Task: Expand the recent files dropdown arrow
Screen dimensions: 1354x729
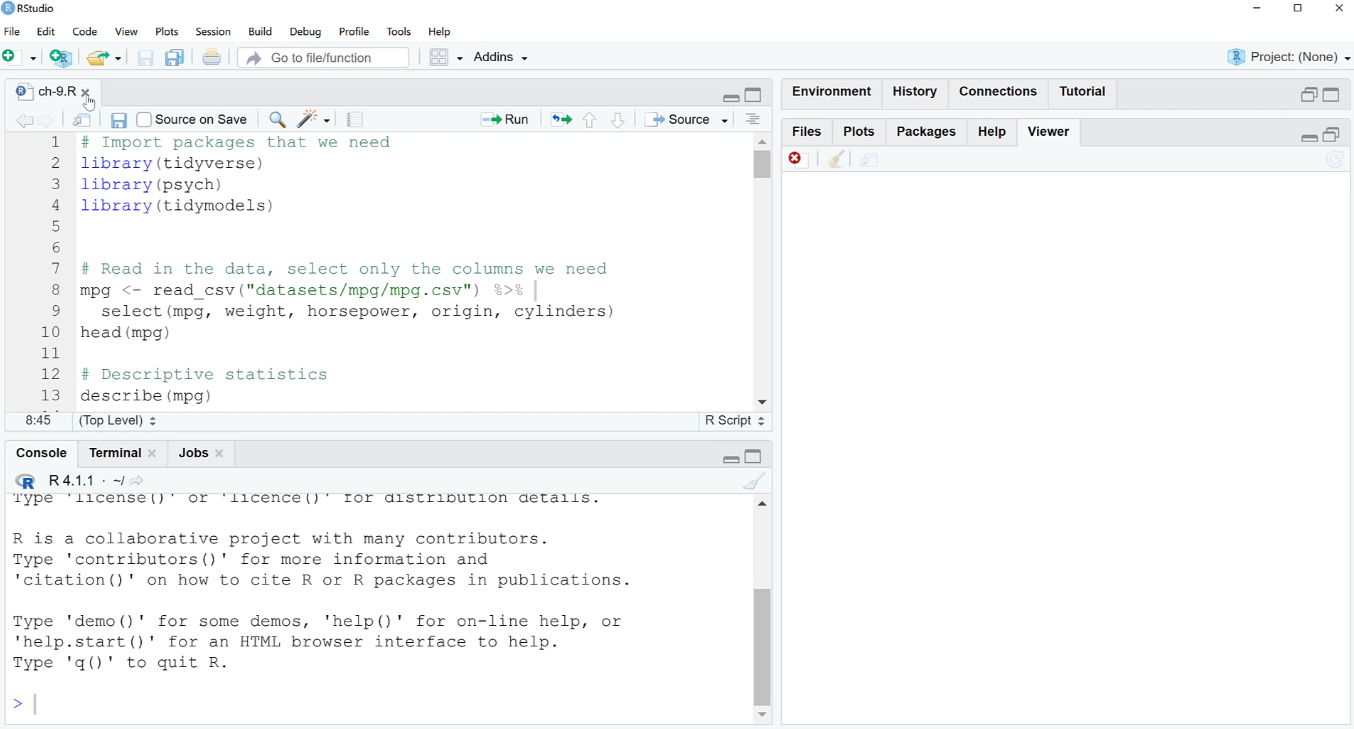Action: 118,59
